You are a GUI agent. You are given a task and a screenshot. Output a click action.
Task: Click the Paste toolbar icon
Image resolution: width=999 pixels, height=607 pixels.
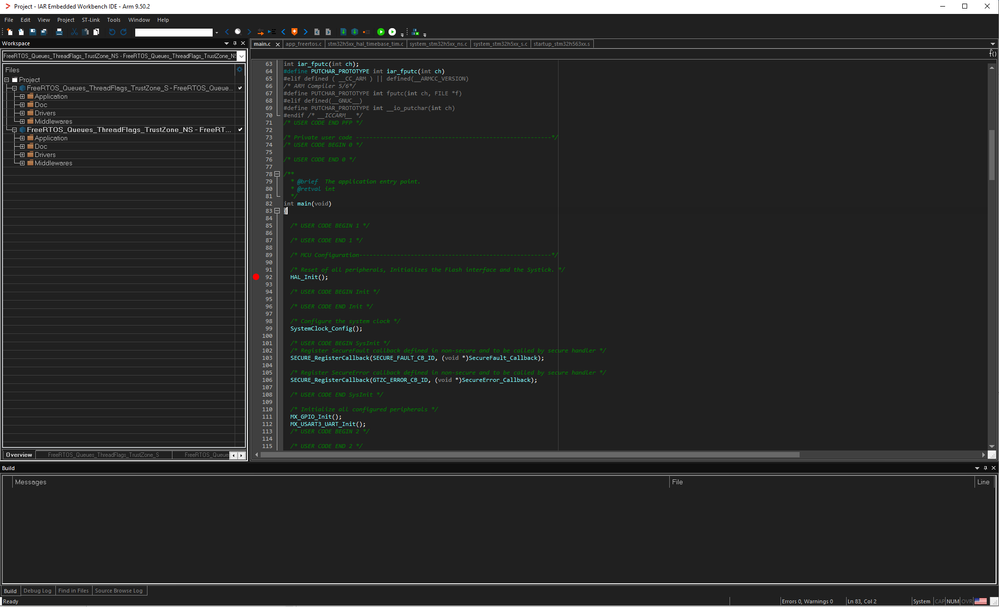pos(96,32)
